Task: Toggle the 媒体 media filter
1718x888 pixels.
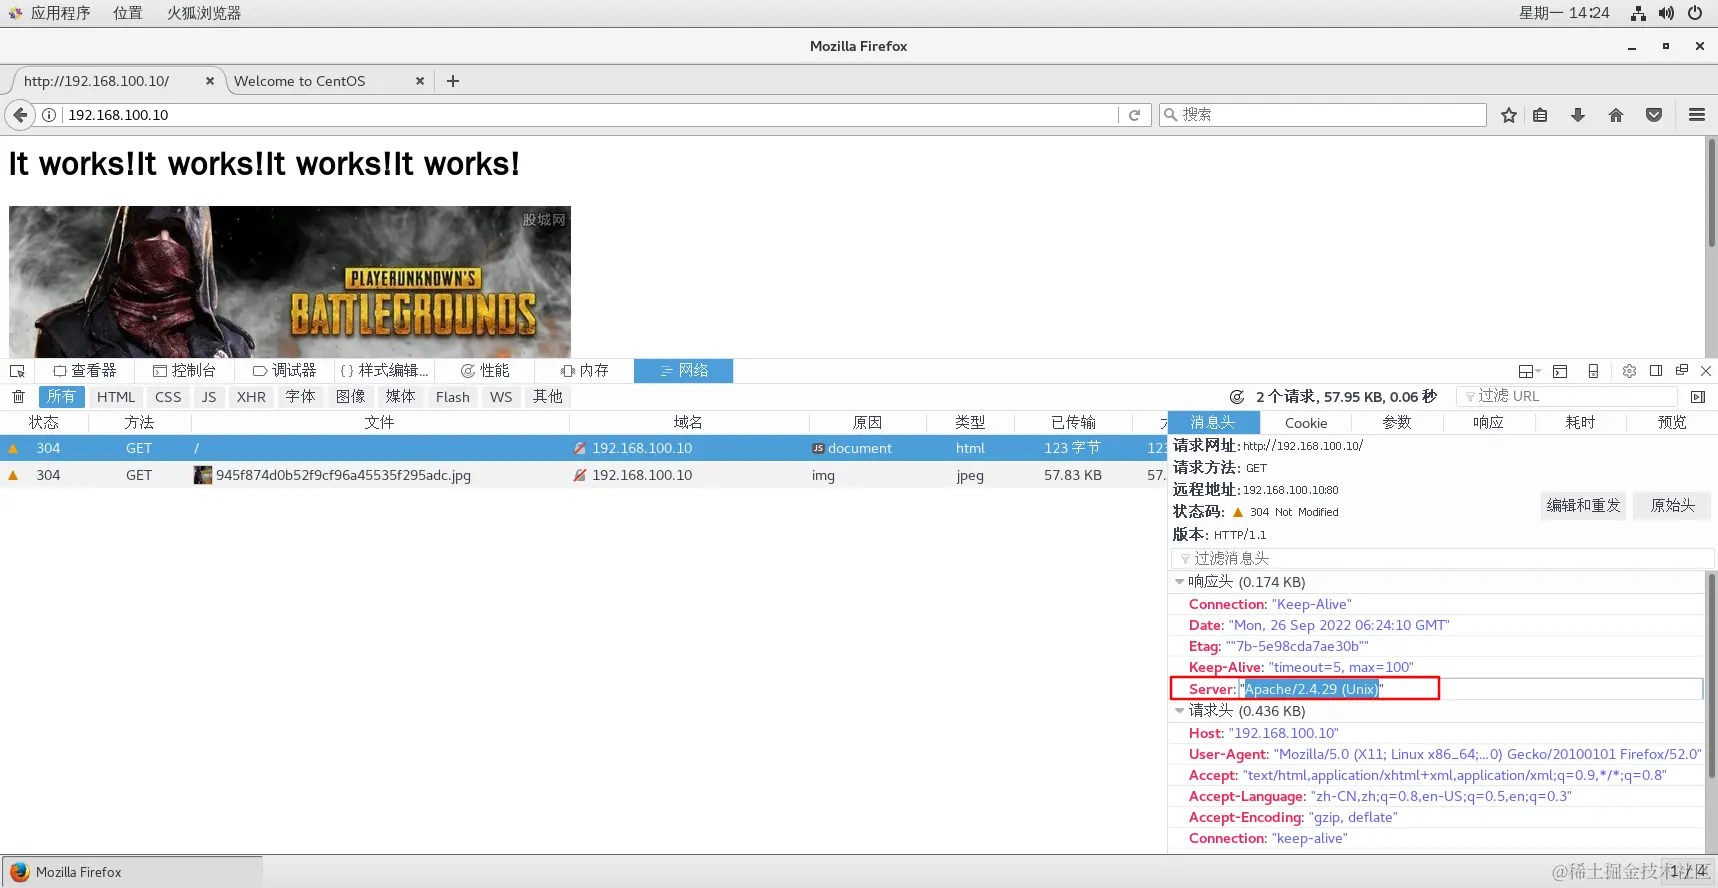Action: pos(400,397)
